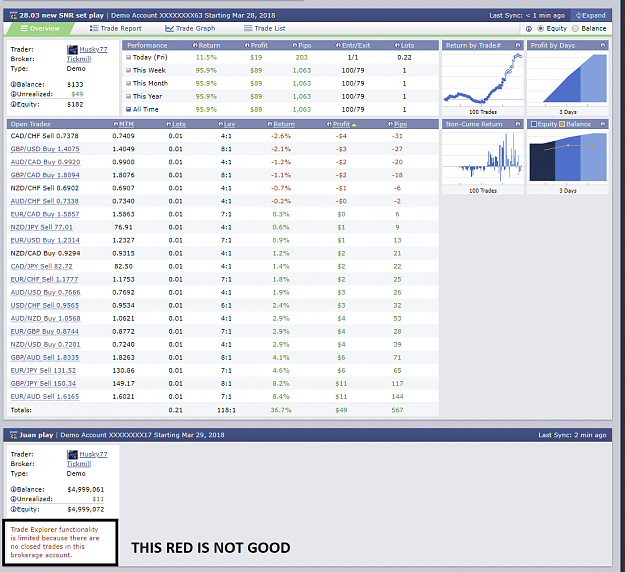The height and width of the screenshot is (572, 625).
Task: Open GBP/USD Buy 1.4075 trade
Action: coord(45,149)
